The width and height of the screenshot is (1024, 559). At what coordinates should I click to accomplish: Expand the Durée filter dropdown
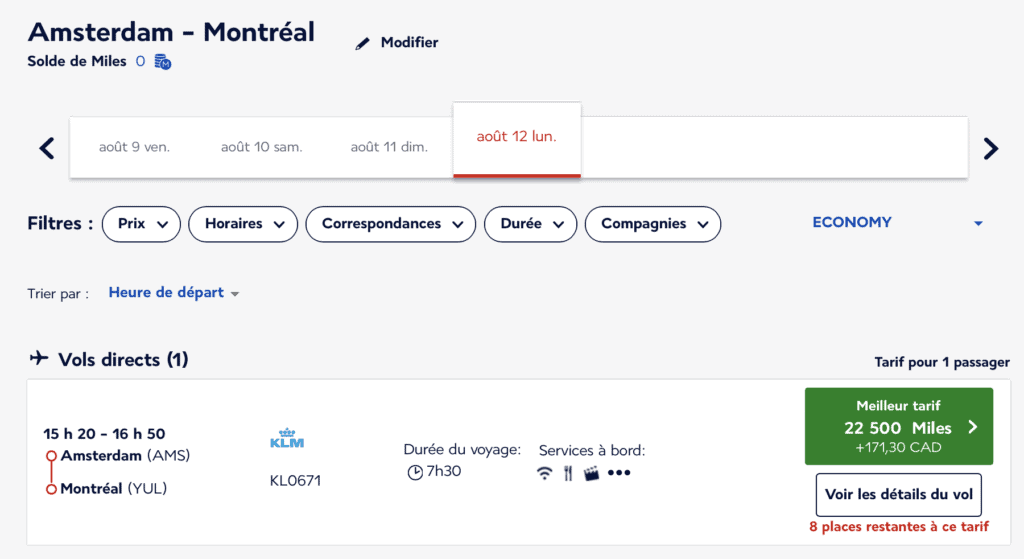point(530,224)
